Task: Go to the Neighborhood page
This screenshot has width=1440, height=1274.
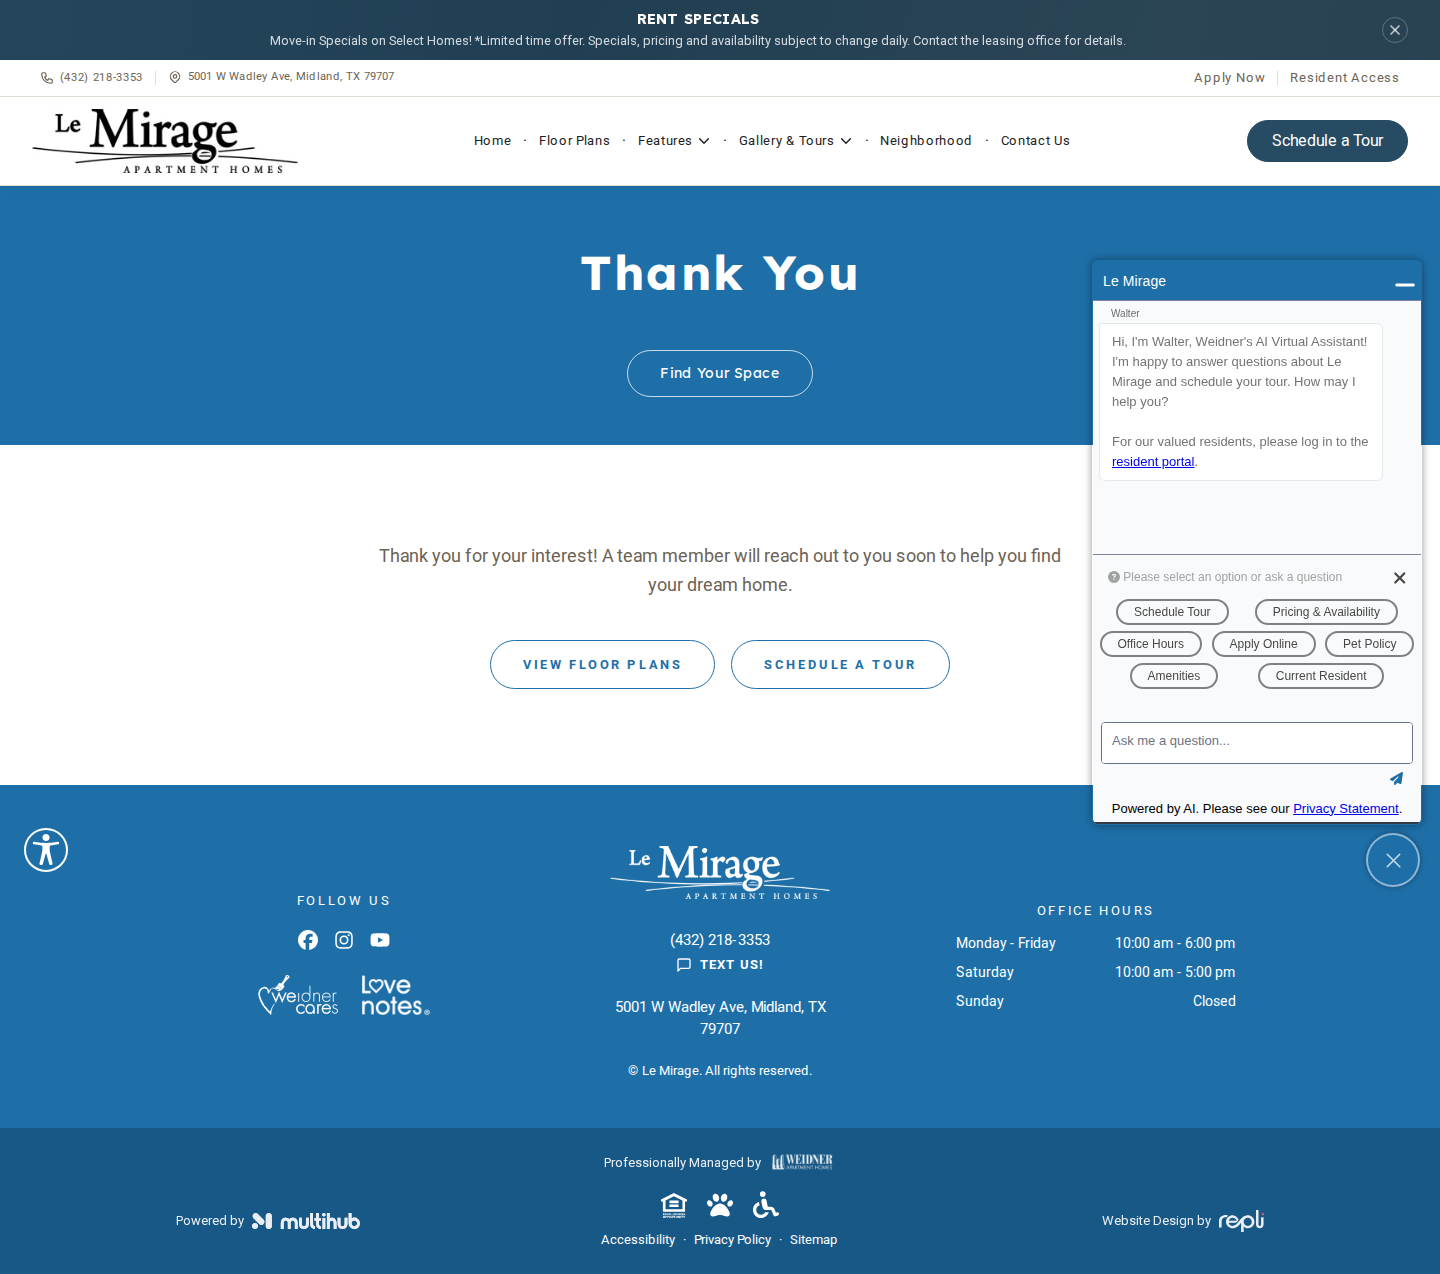Action: click(x=926, y=141)
